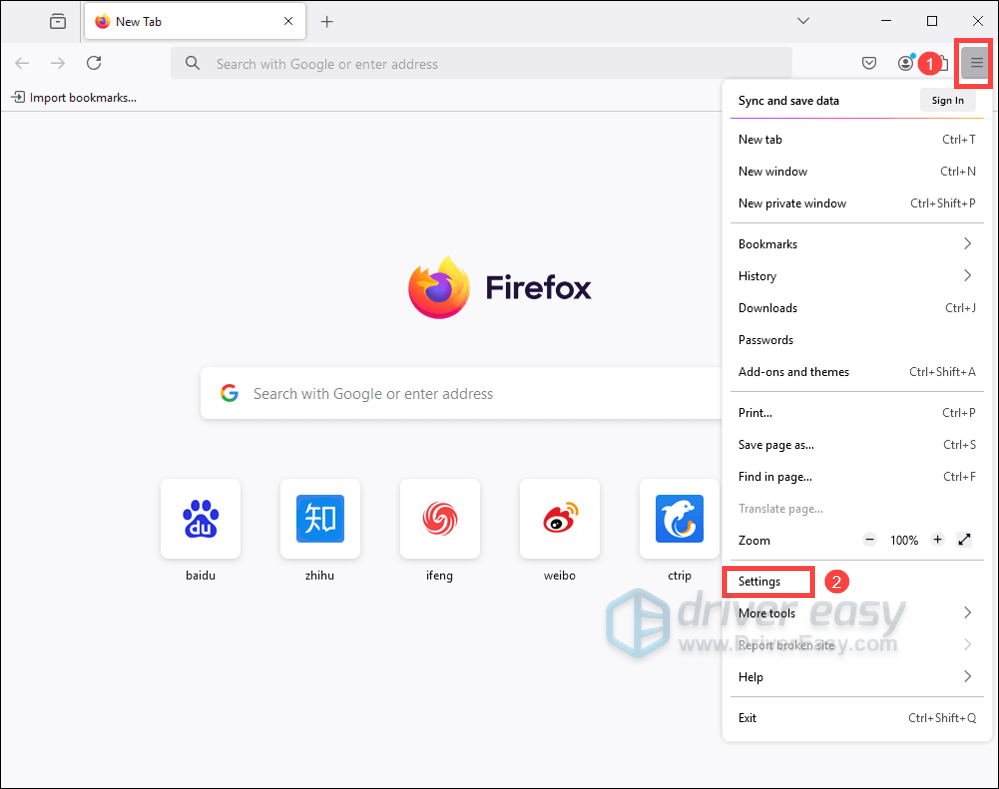Focus the page search box
999x789 pixels.
(461, 393)
